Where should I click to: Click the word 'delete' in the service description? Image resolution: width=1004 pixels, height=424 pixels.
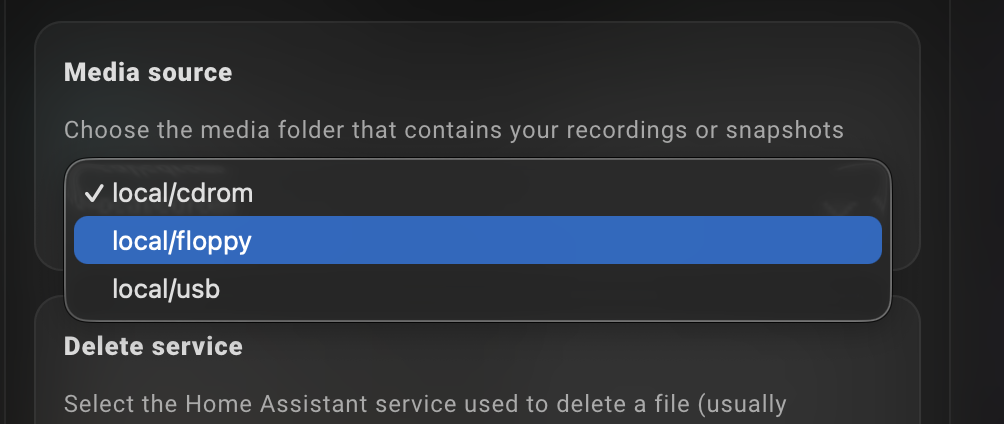coord(618,404)
